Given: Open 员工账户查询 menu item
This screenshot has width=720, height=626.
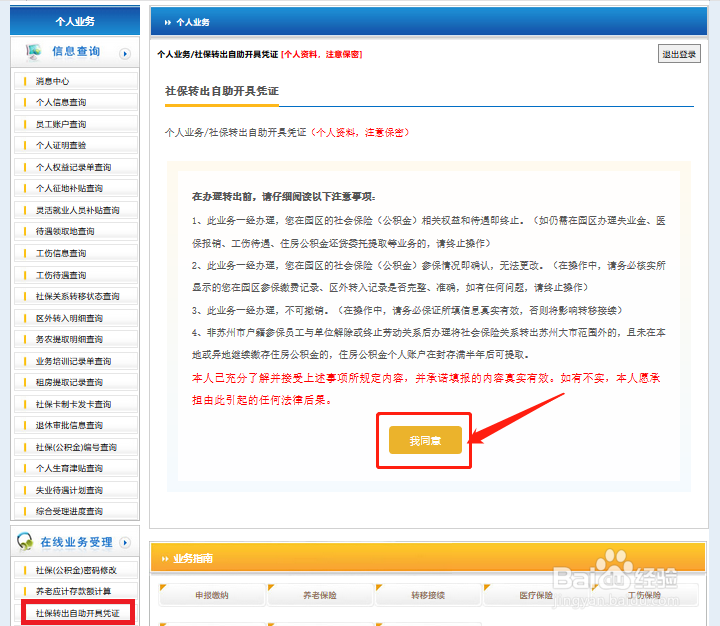Looking at the screenshot, I should tap(76, 124).
